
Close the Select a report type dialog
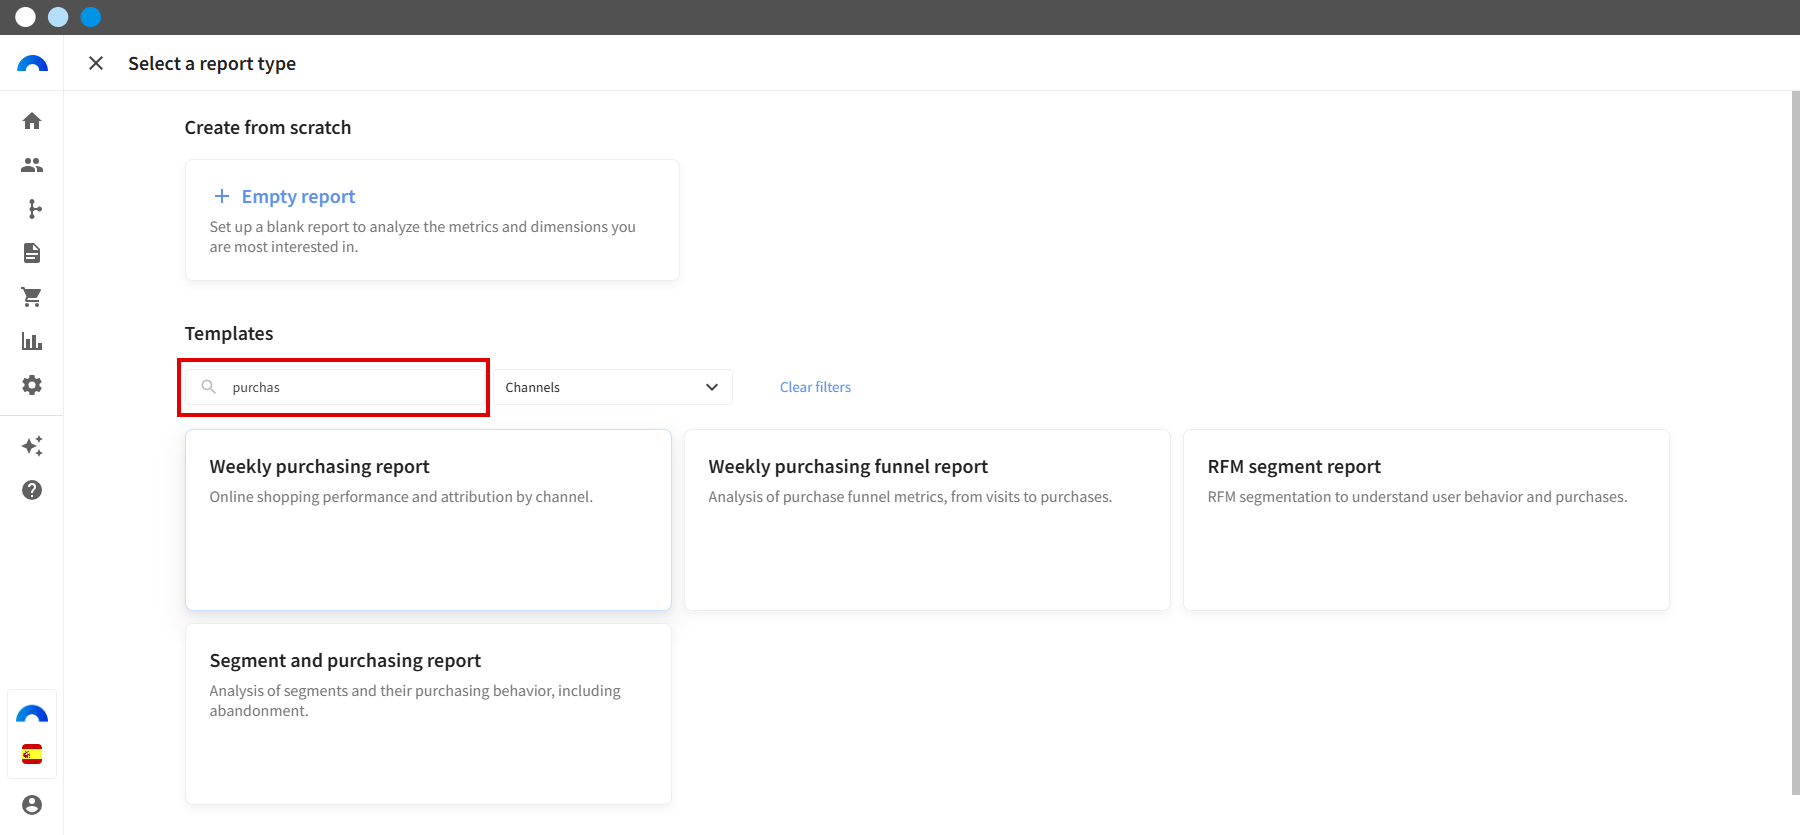click(x=96, y=63)
